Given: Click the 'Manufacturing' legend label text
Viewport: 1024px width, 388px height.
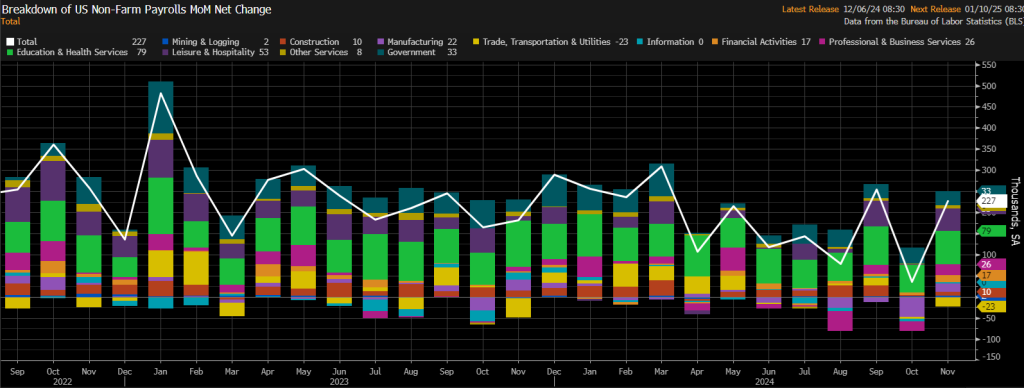Looking at the screenshot, I should (415, 42).
